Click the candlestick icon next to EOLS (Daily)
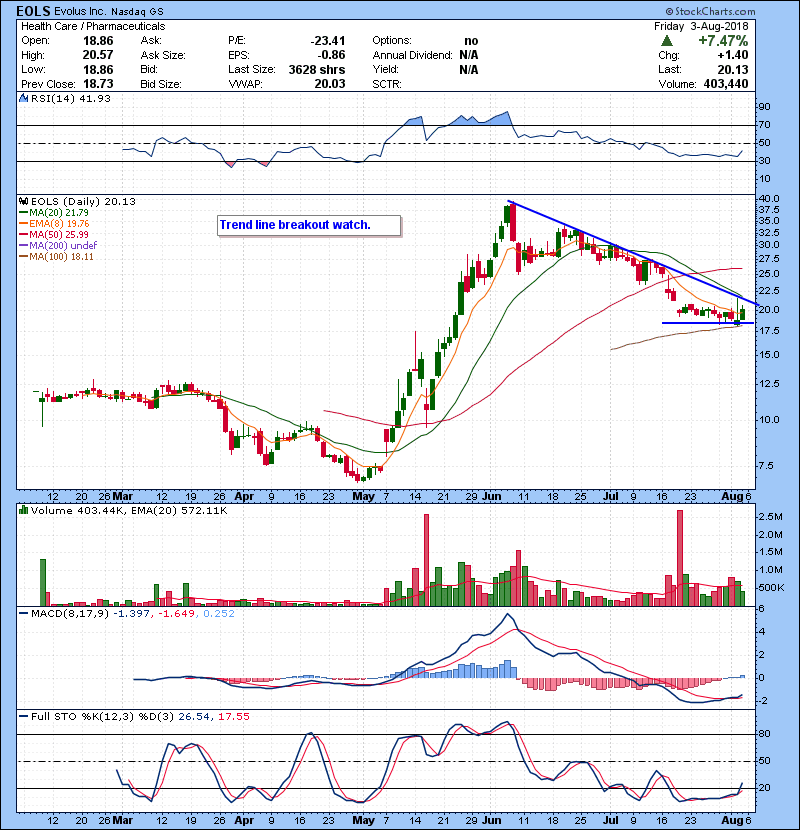The height and width of the screenshot is (830, 800). pos(23,201)
